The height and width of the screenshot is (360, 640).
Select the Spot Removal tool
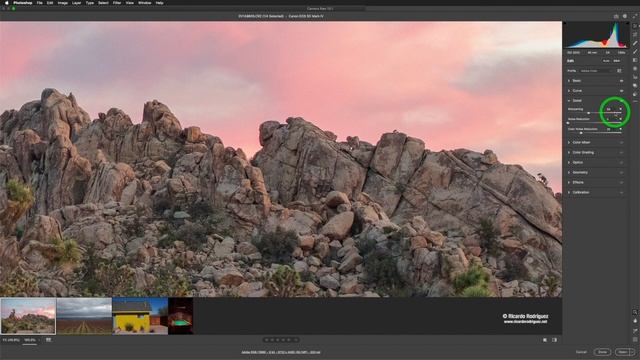pos(635,43)
